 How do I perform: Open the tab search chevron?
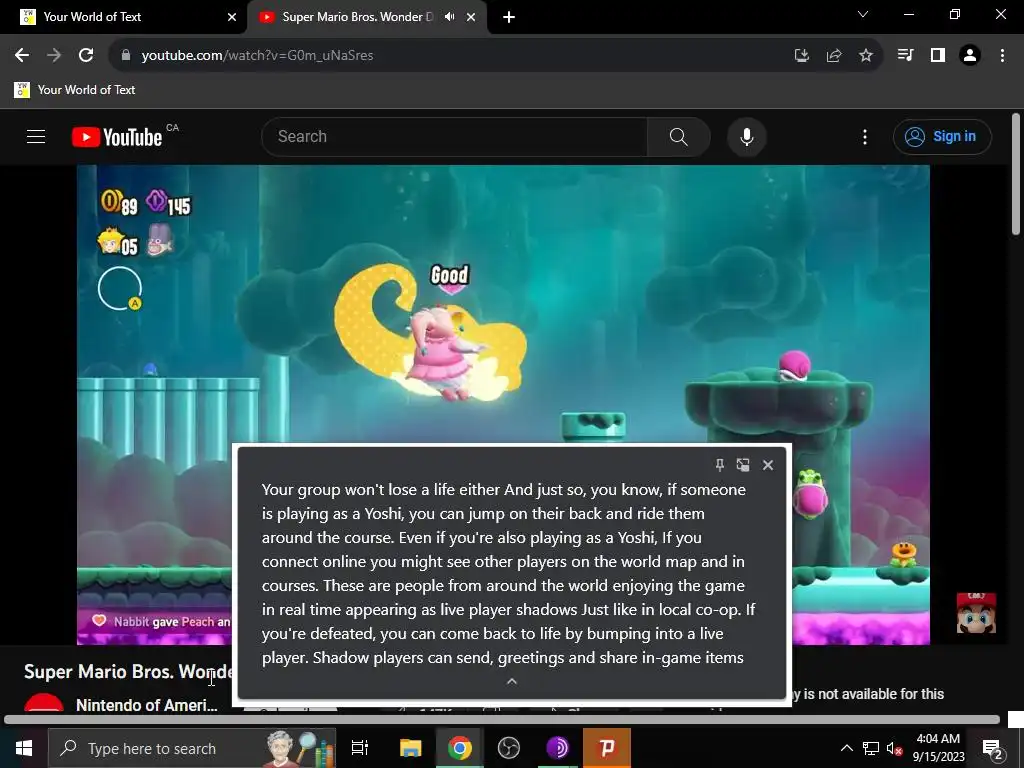click(863, 14)
